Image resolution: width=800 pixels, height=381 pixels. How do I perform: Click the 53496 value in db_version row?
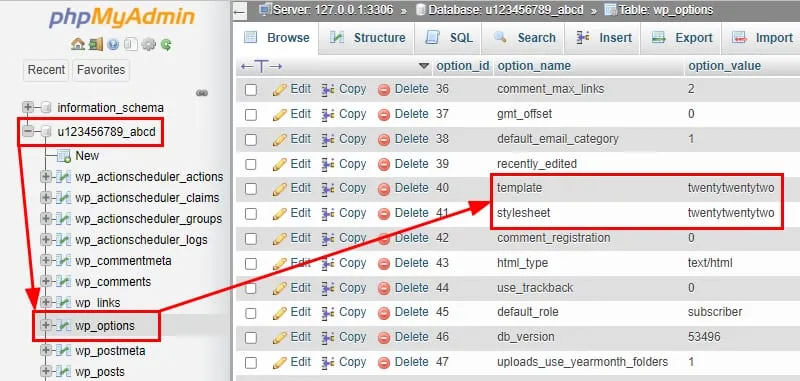click(x=704, y=337)
